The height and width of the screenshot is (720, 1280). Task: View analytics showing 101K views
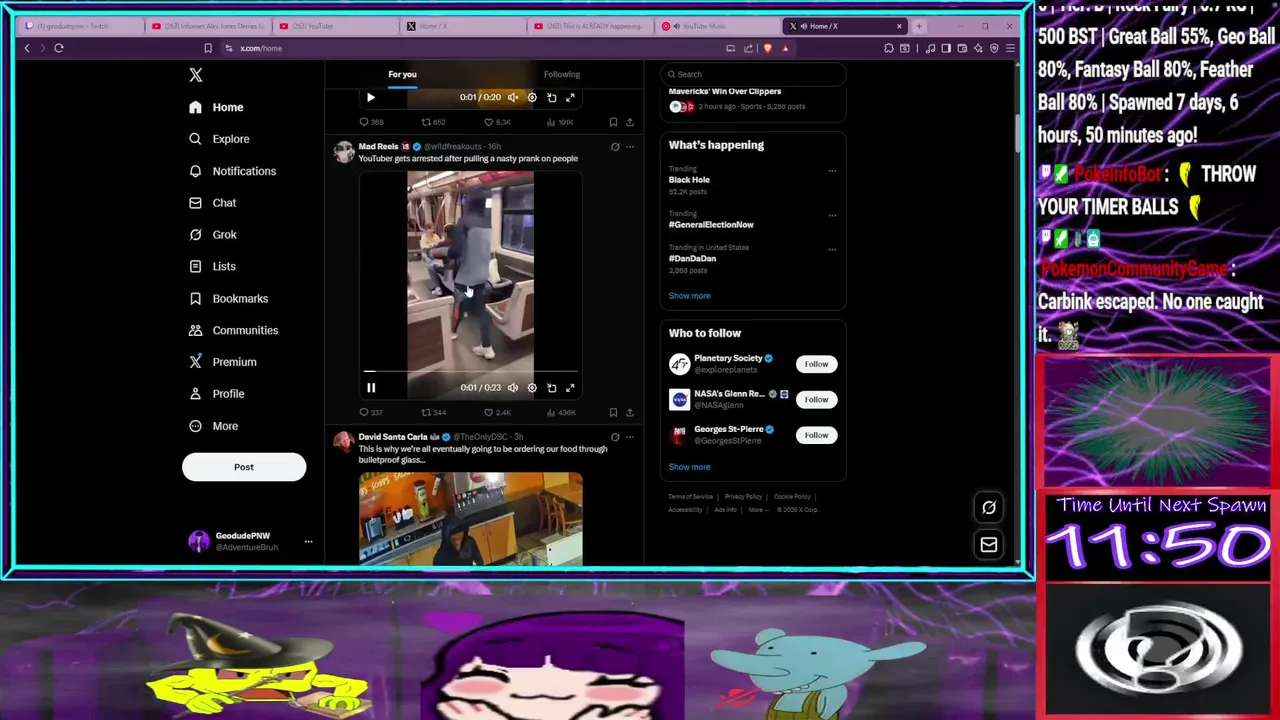click(x=562, y=122)
